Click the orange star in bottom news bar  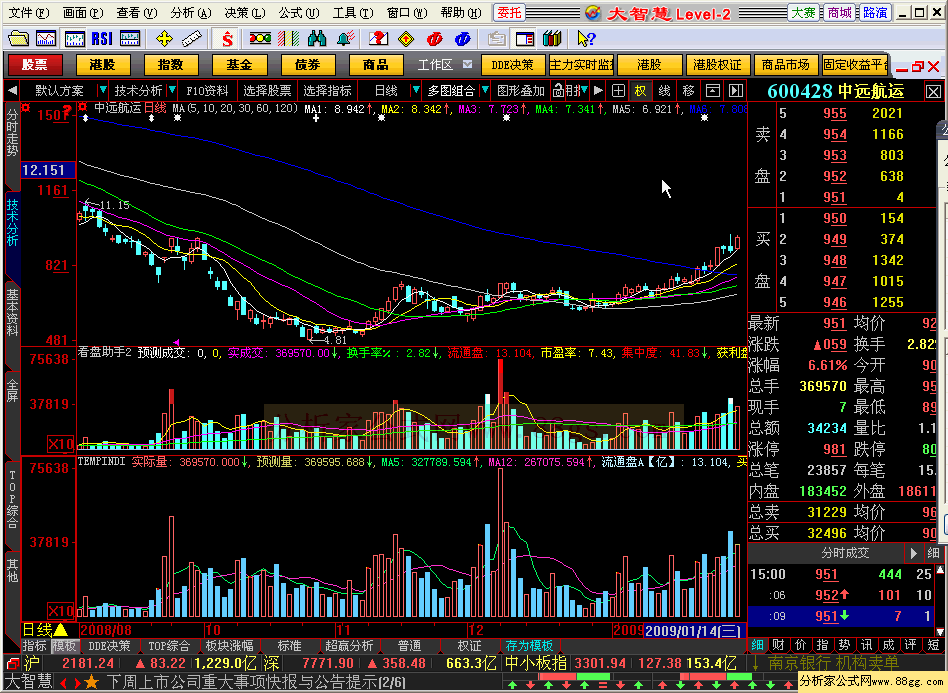(x=91, y=683)
